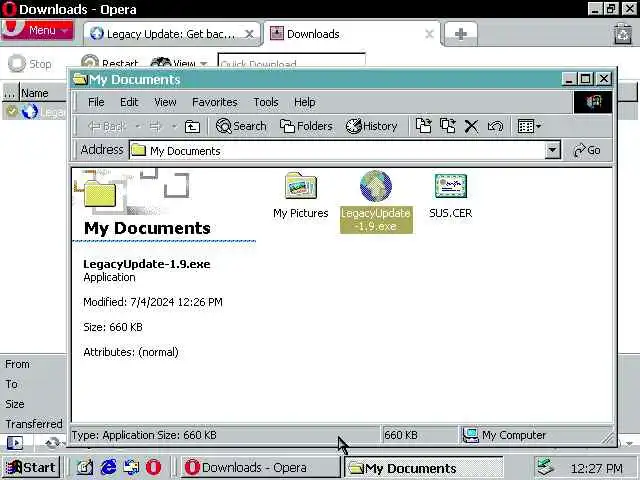
Task: Open the Tools menu
Action: 266,102
